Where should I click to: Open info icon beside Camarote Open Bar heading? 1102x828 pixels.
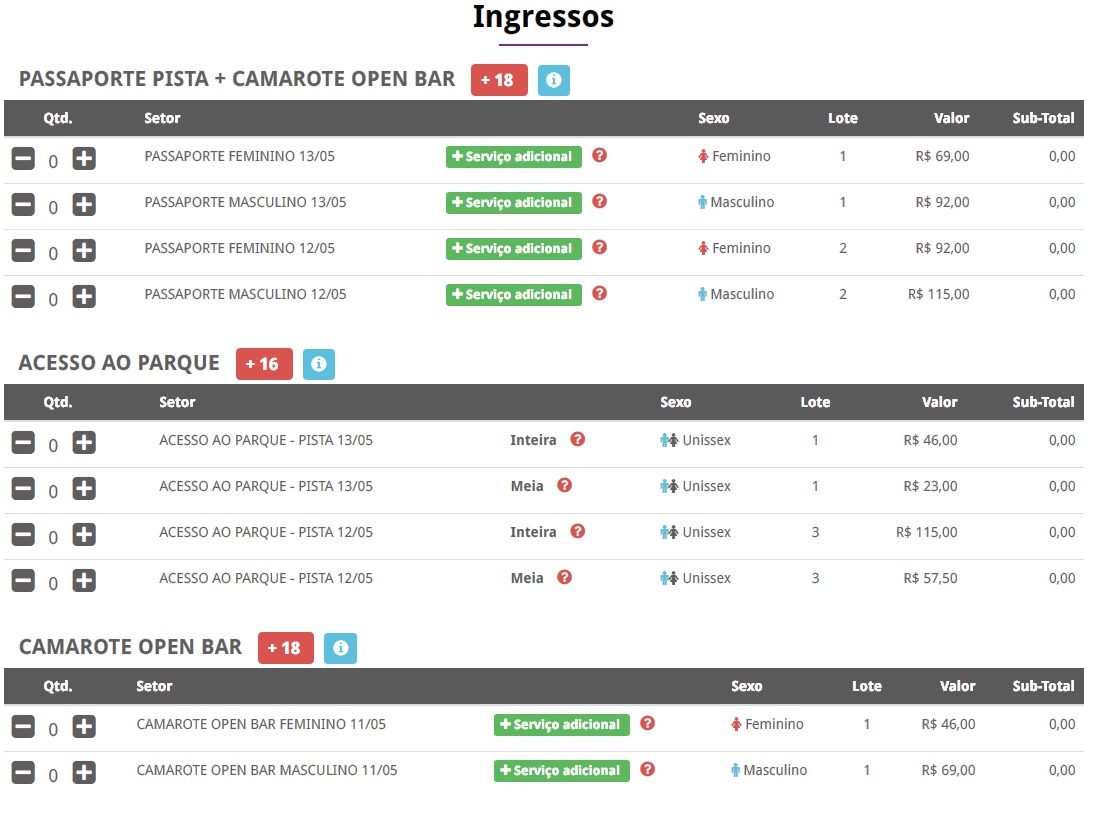tap(340, 649)
